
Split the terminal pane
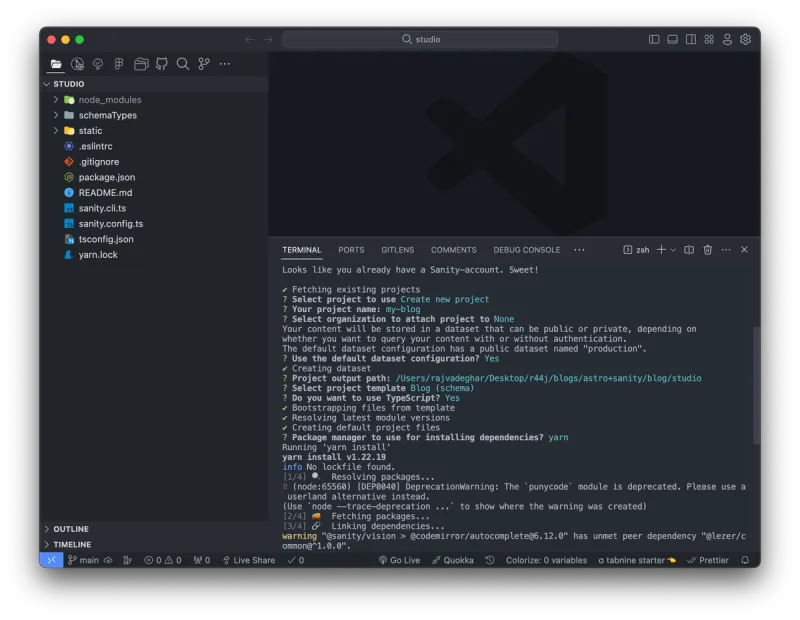689,250
